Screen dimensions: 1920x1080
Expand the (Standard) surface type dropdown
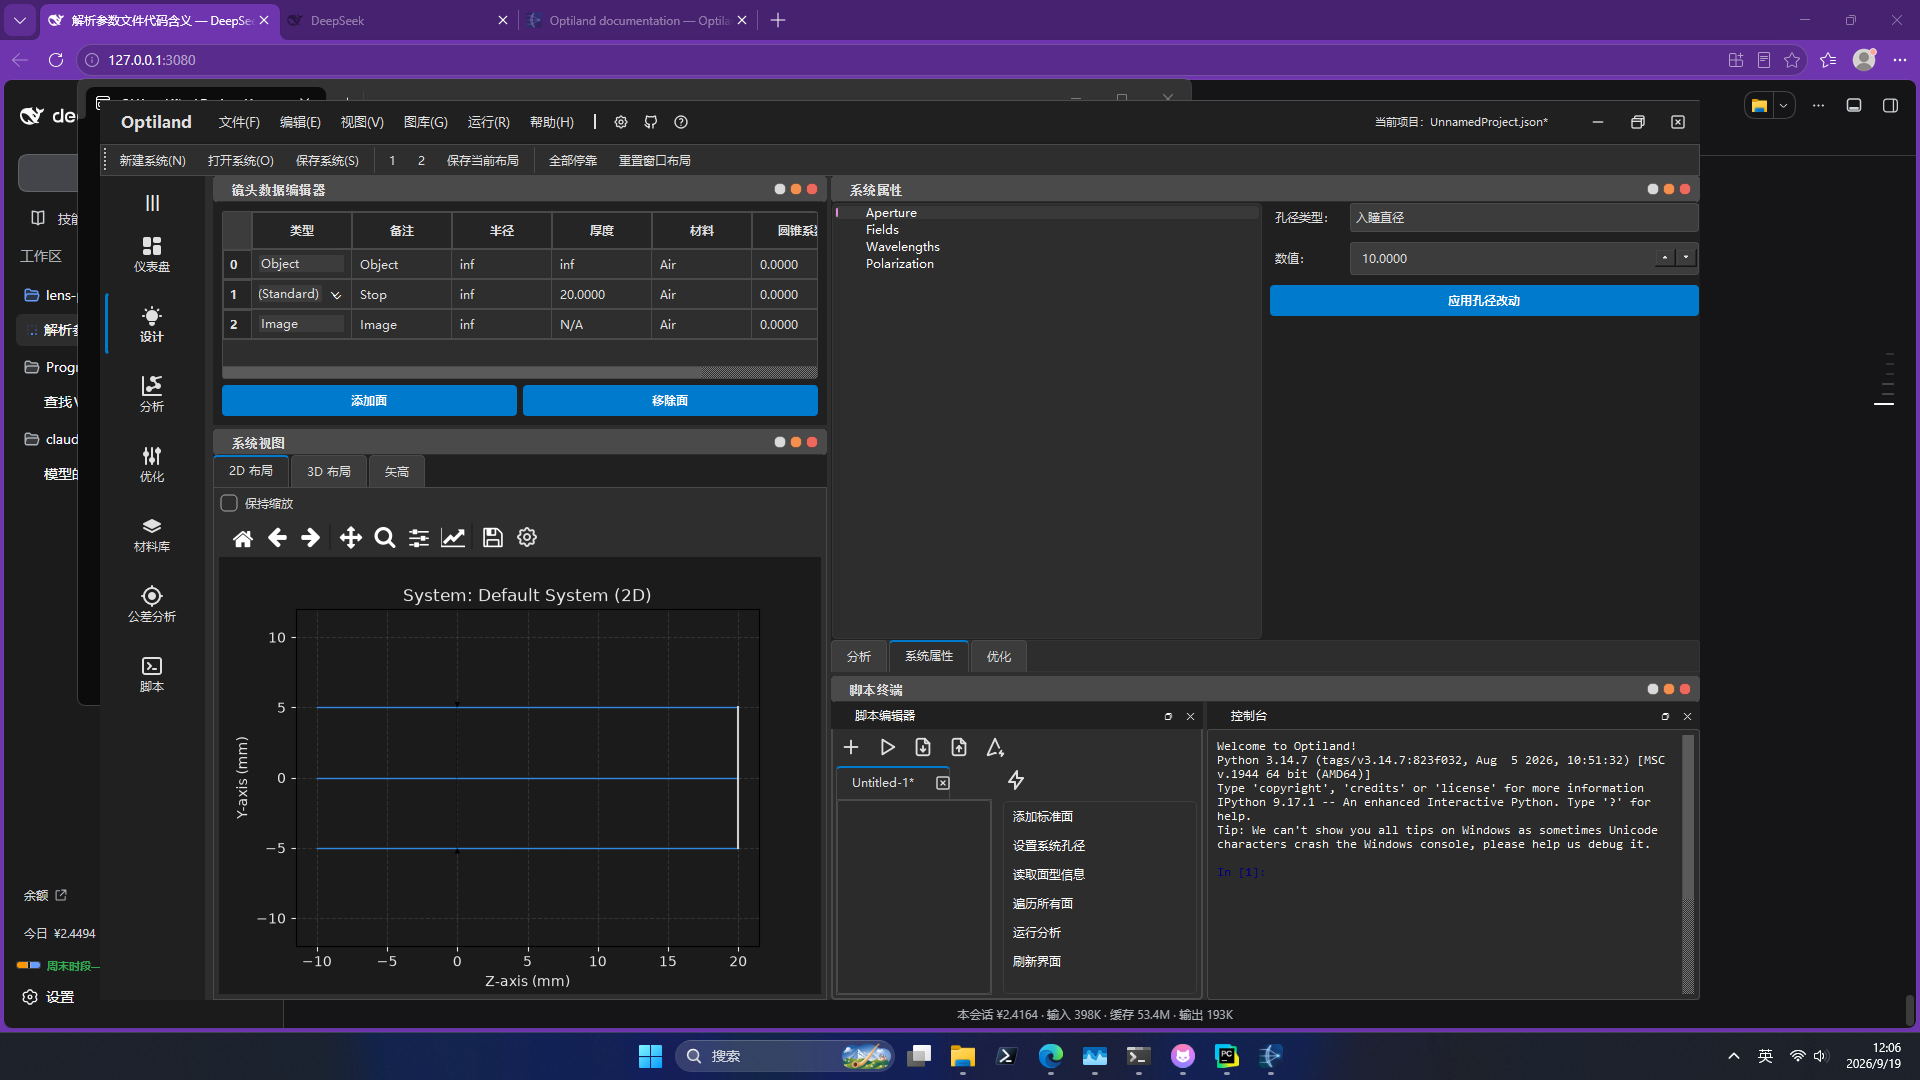(x=336, y=295)
